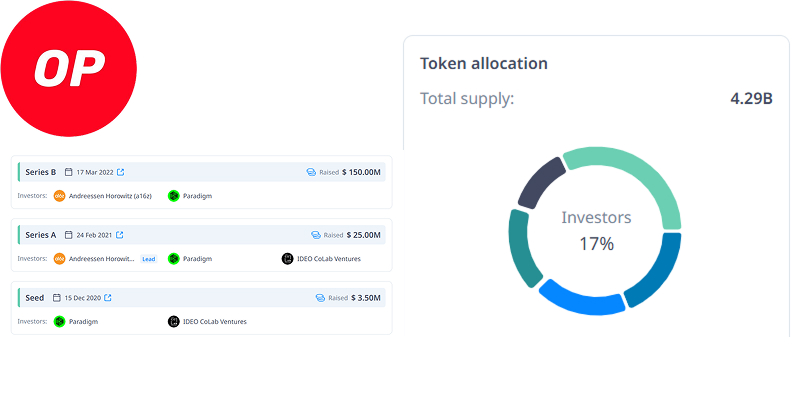Viewport: 800px width, 400px height.
Task: Open the Paradigm link in Series A
Action: [x=198, y=259]
